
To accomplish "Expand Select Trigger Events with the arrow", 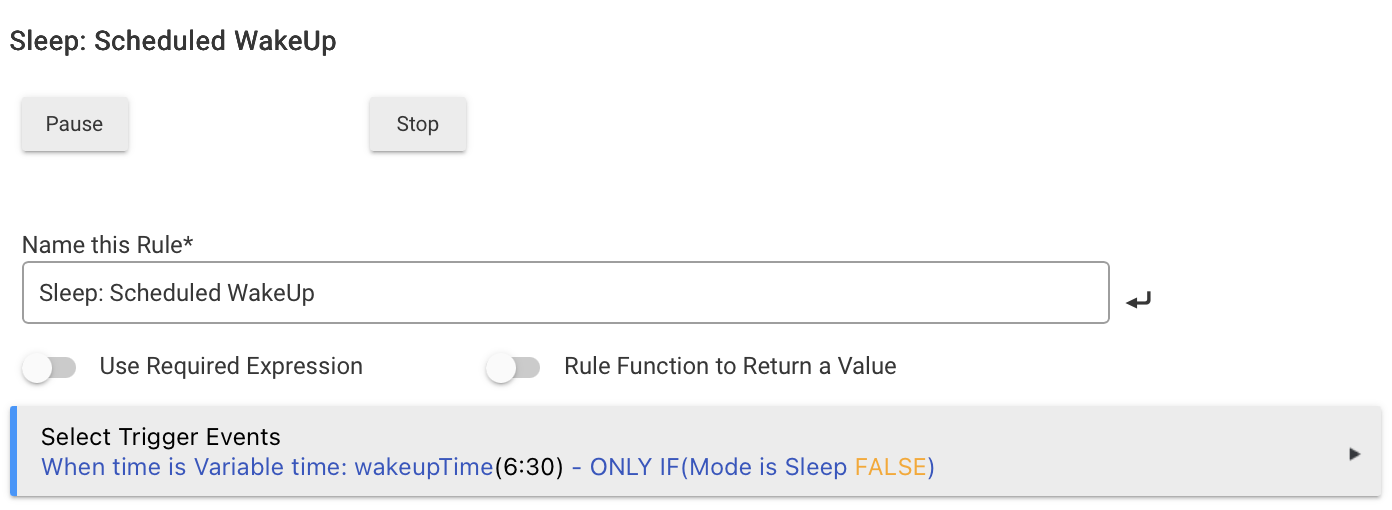I will pos(1355,454).
